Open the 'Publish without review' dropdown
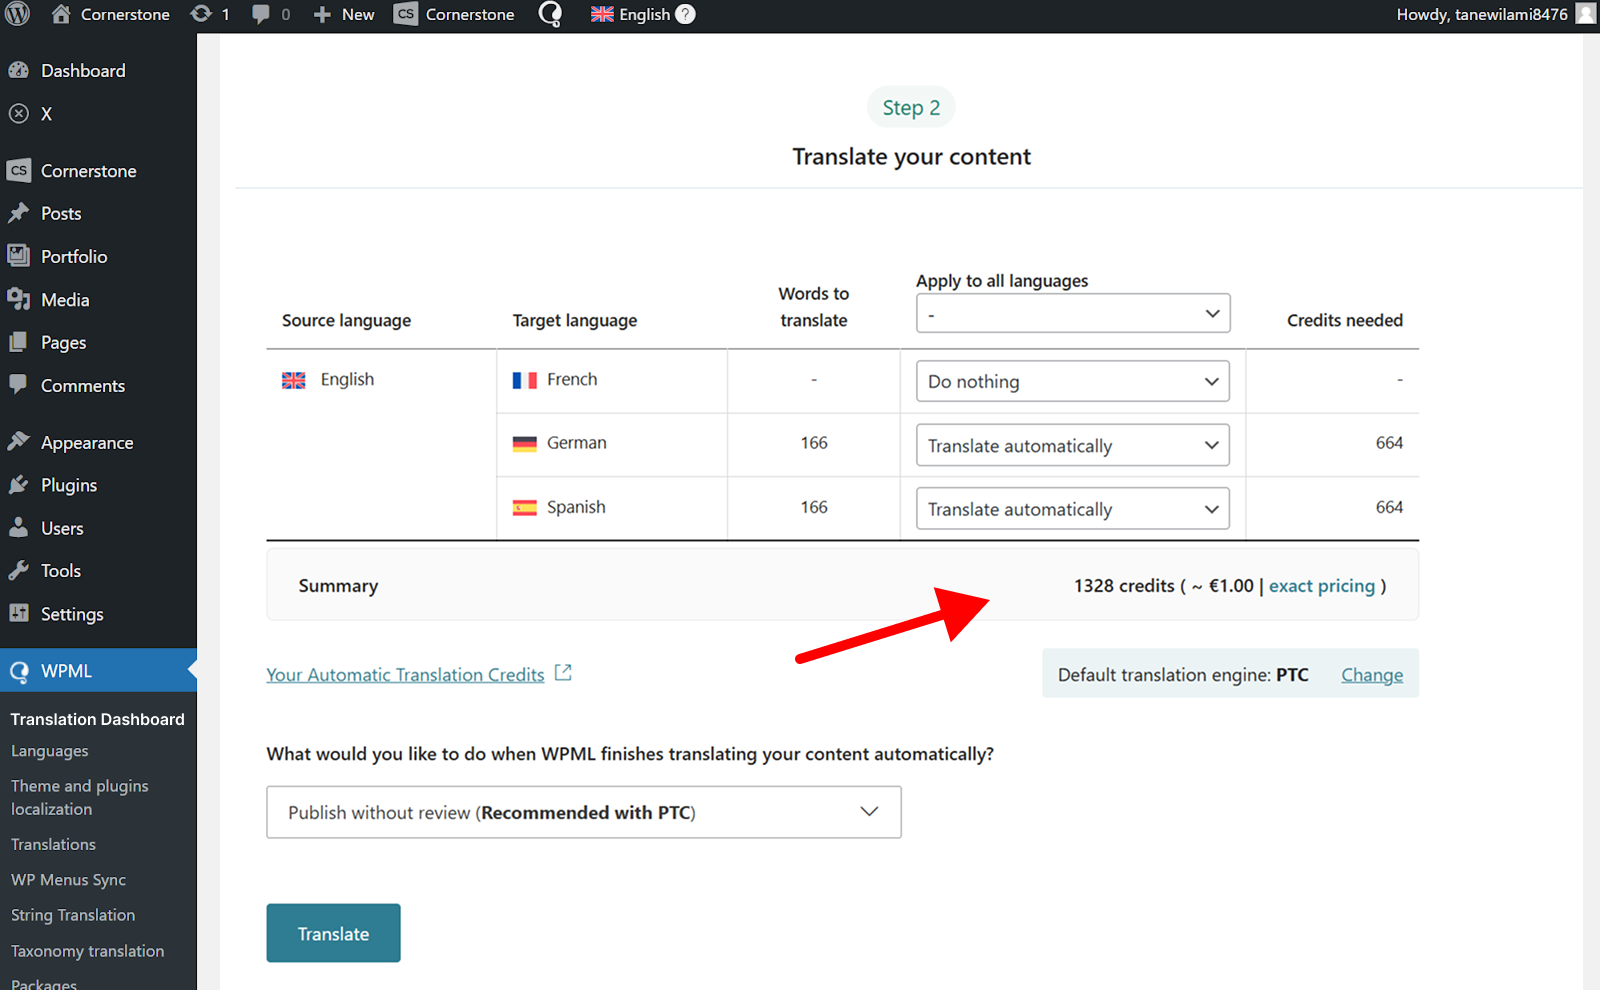Image resolution: width=1600 pixels, height=990 pixels. click(x=583, y=812)
